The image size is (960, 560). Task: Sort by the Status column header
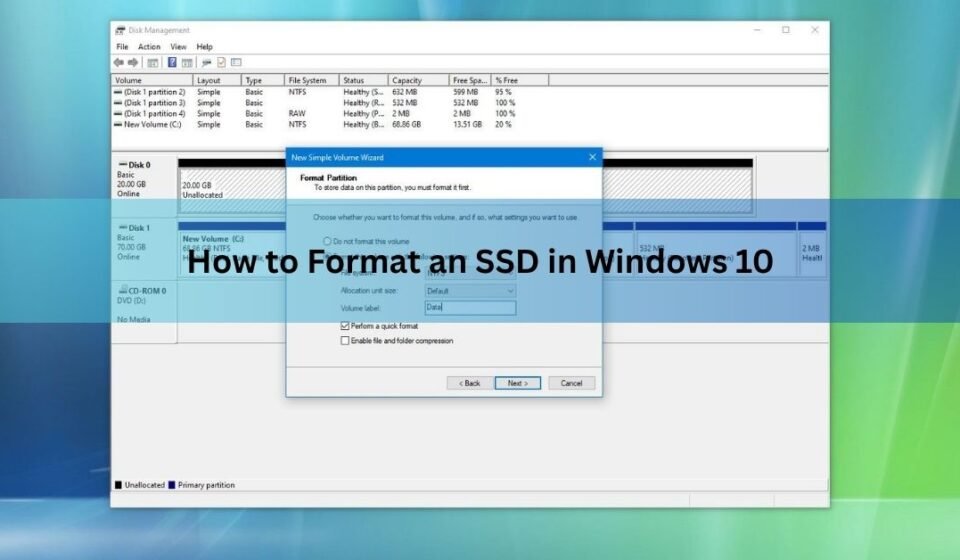[364, 80]
